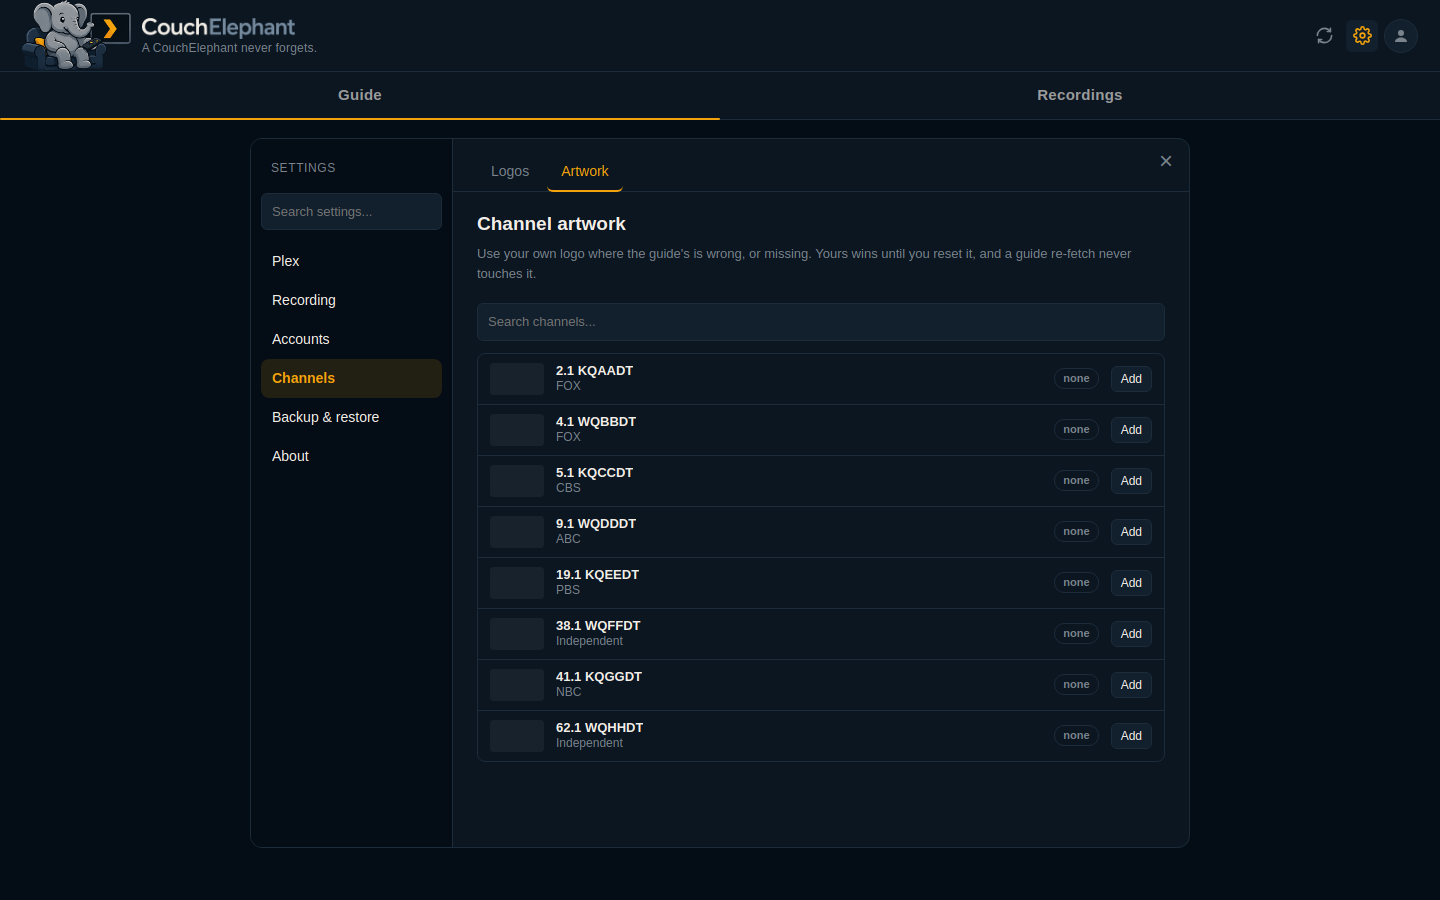1440x900 pixels.
Task: Click the channel name 9.1 WQDDDT
Action: pyautogui.click(x=596, y=524)
